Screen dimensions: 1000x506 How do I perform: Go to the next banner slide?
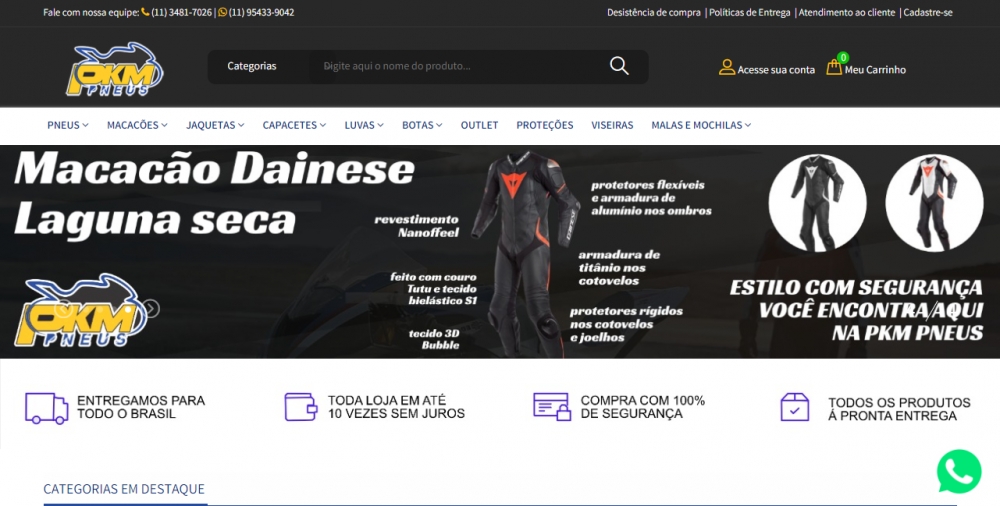151,309
